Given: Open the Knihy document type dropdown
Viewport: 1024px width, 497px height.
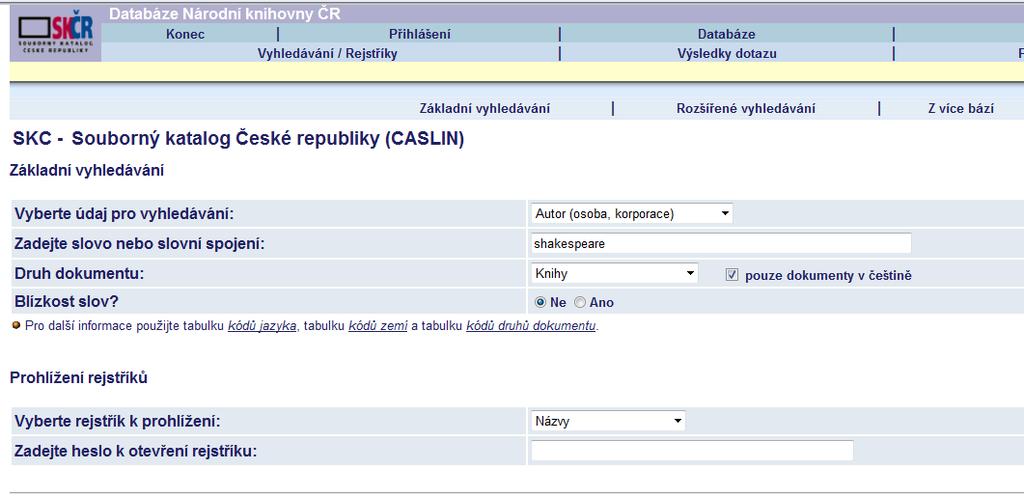Looking at the screenshot, I should click(x=615, y=274).
